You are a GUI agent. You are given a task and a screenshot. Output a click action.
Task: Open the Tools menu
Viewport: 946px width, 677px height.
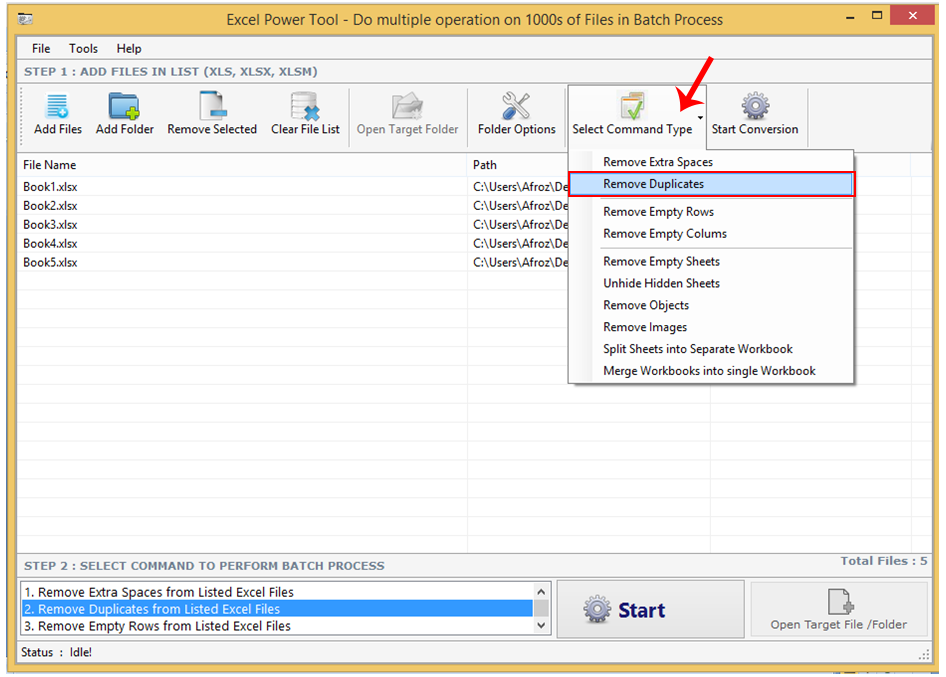(x=83, y=48)
